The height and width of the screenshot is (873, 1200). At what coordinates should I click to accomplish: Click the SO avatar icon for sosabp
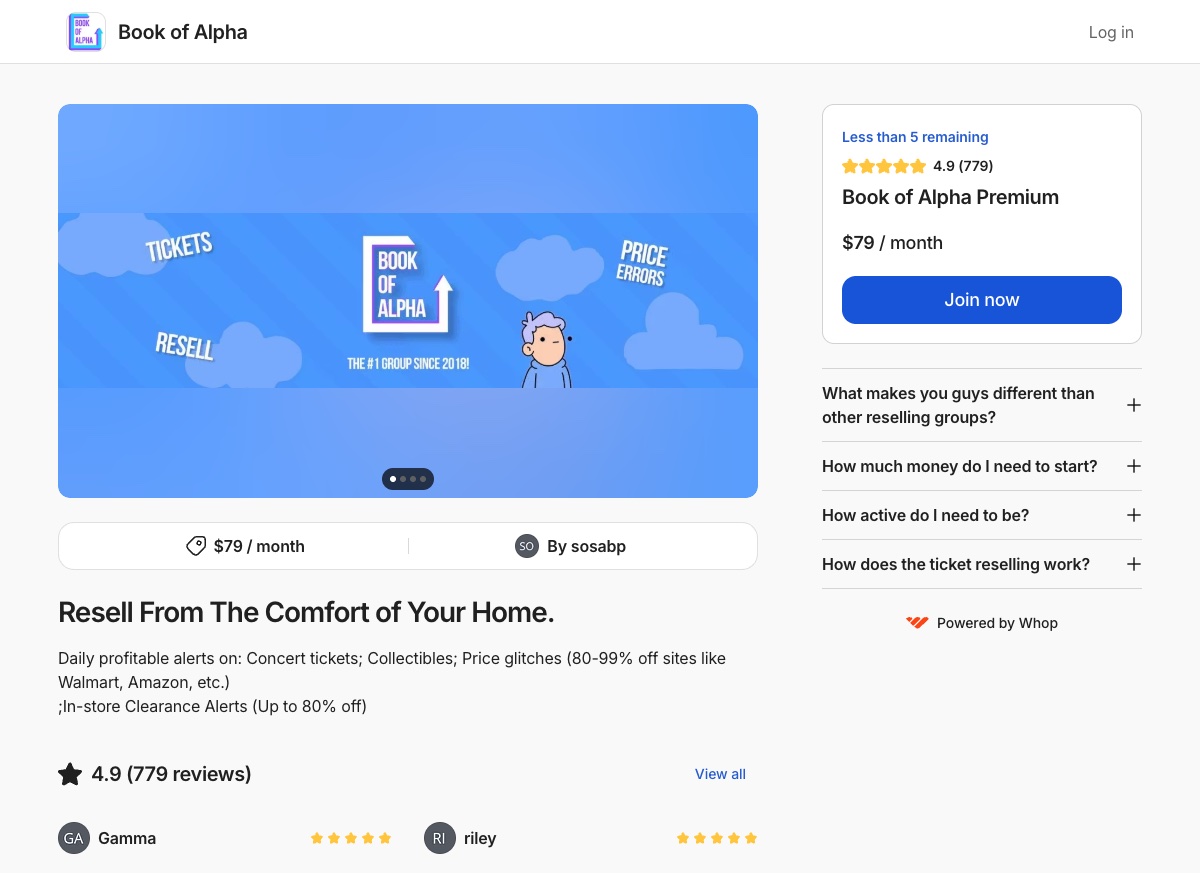[527, 546]
